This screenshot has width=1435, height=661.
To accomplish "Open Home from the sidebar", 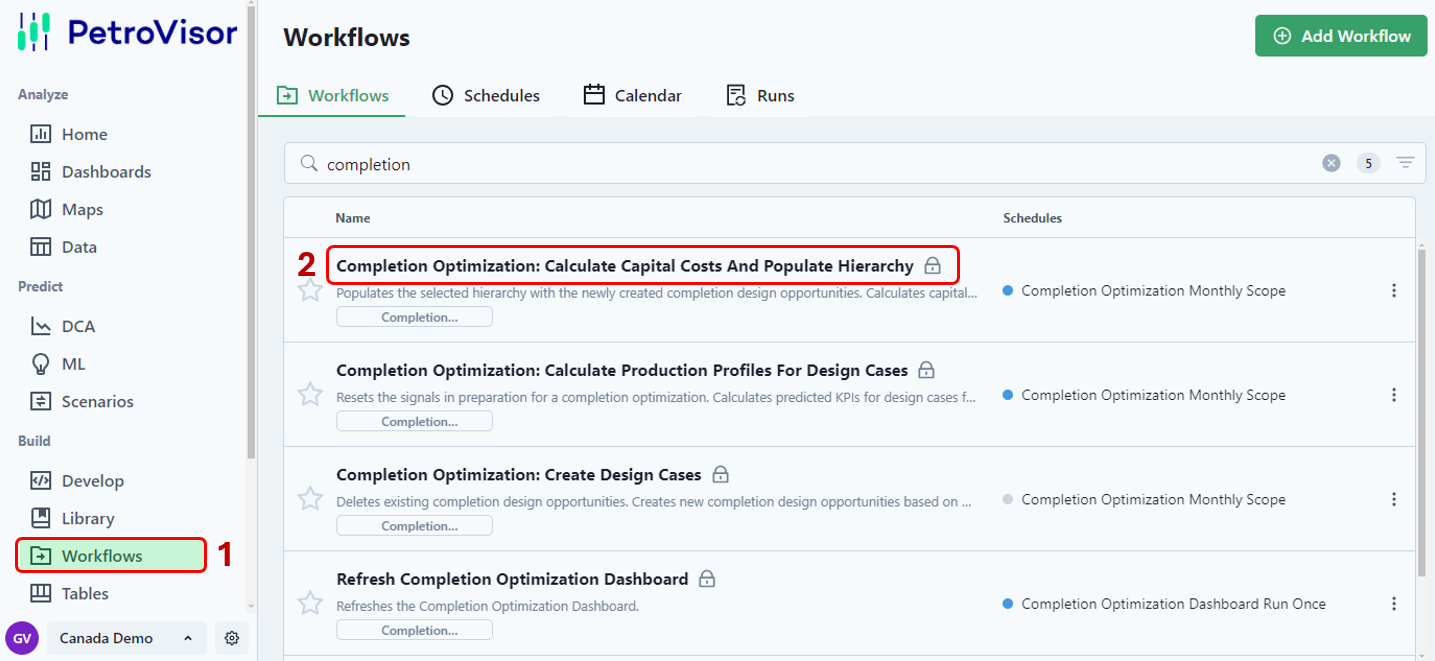I will pyautogui.click(x=69, y=134).
